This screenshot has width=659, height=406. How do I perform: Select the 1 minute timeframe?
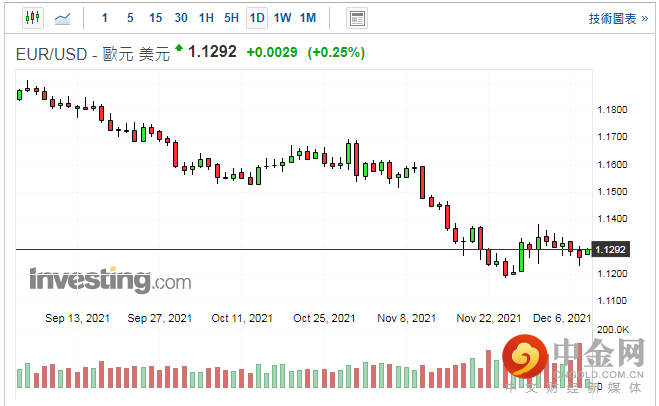105,18
